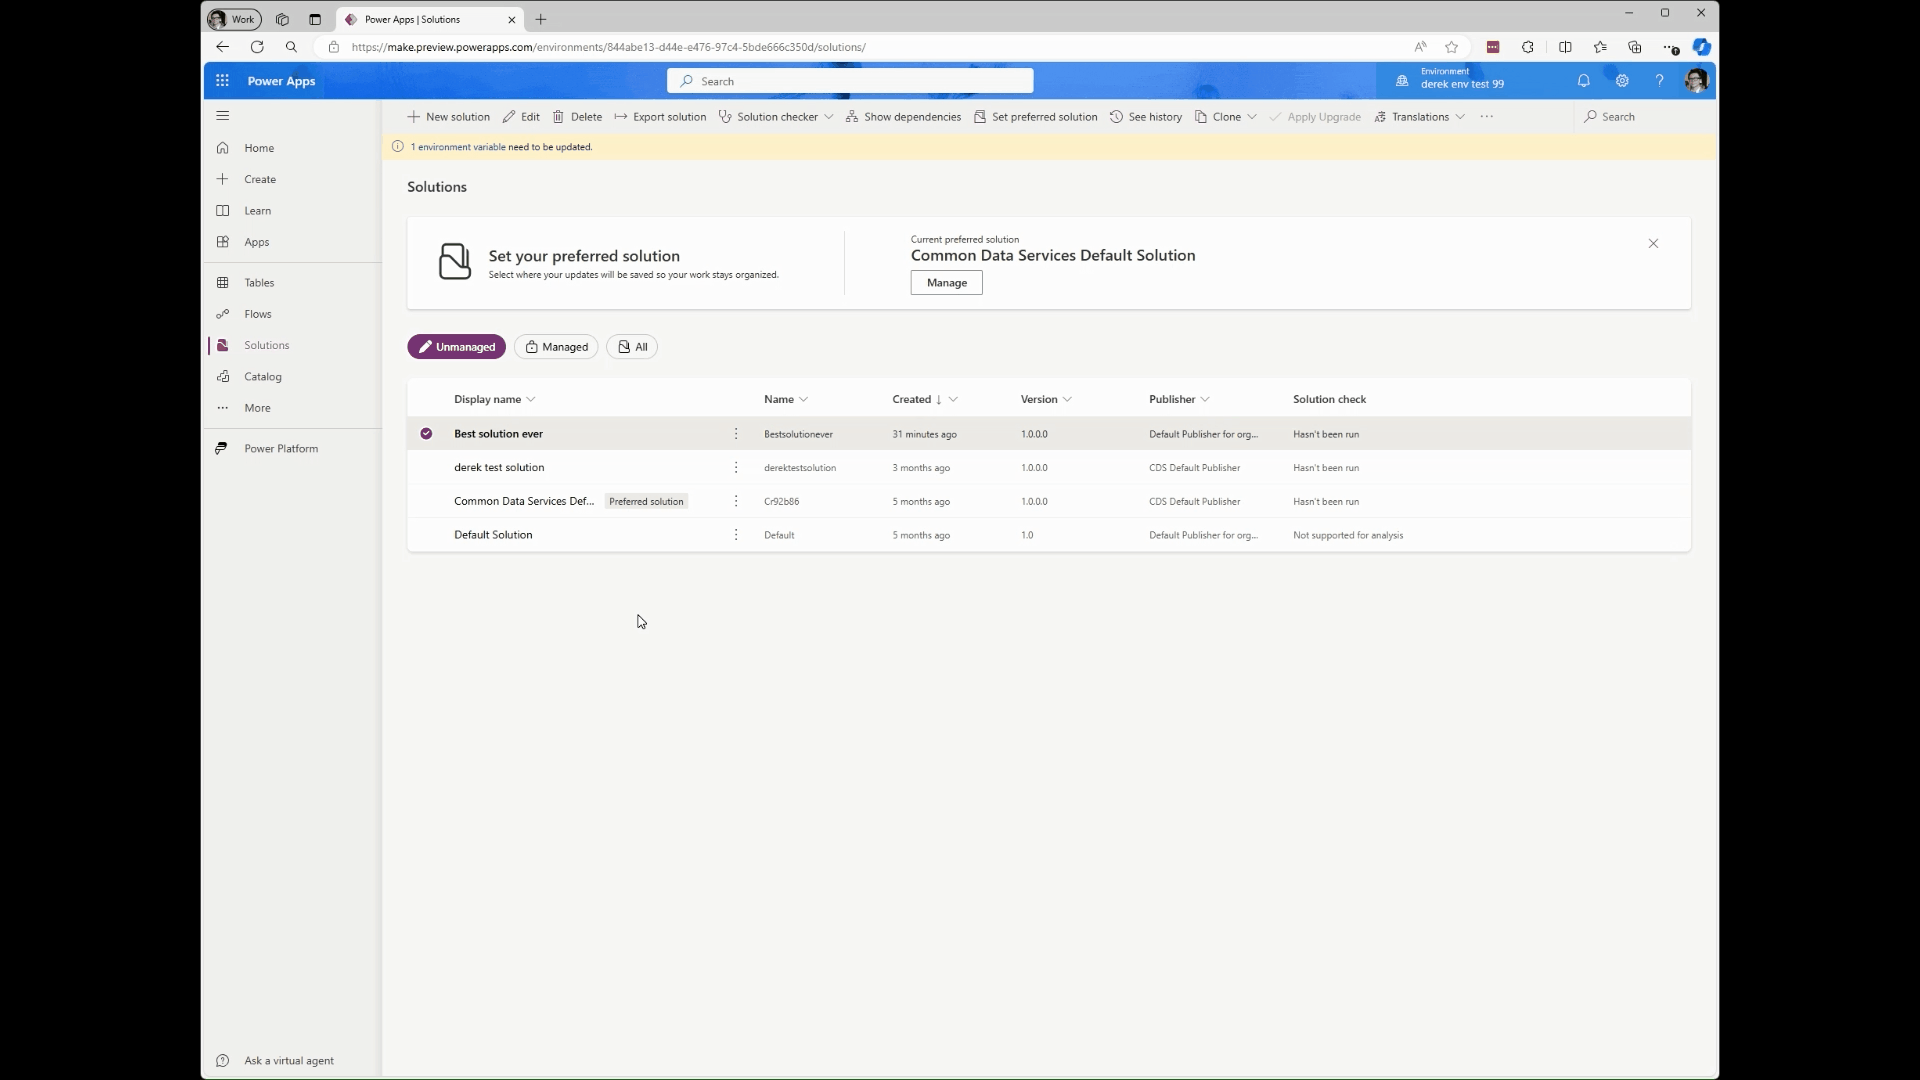This screenshot has height=1080, width=1920.
Task: Click inside the Power Apps search box
Action: pyautogui.click(x=850, y=80)
